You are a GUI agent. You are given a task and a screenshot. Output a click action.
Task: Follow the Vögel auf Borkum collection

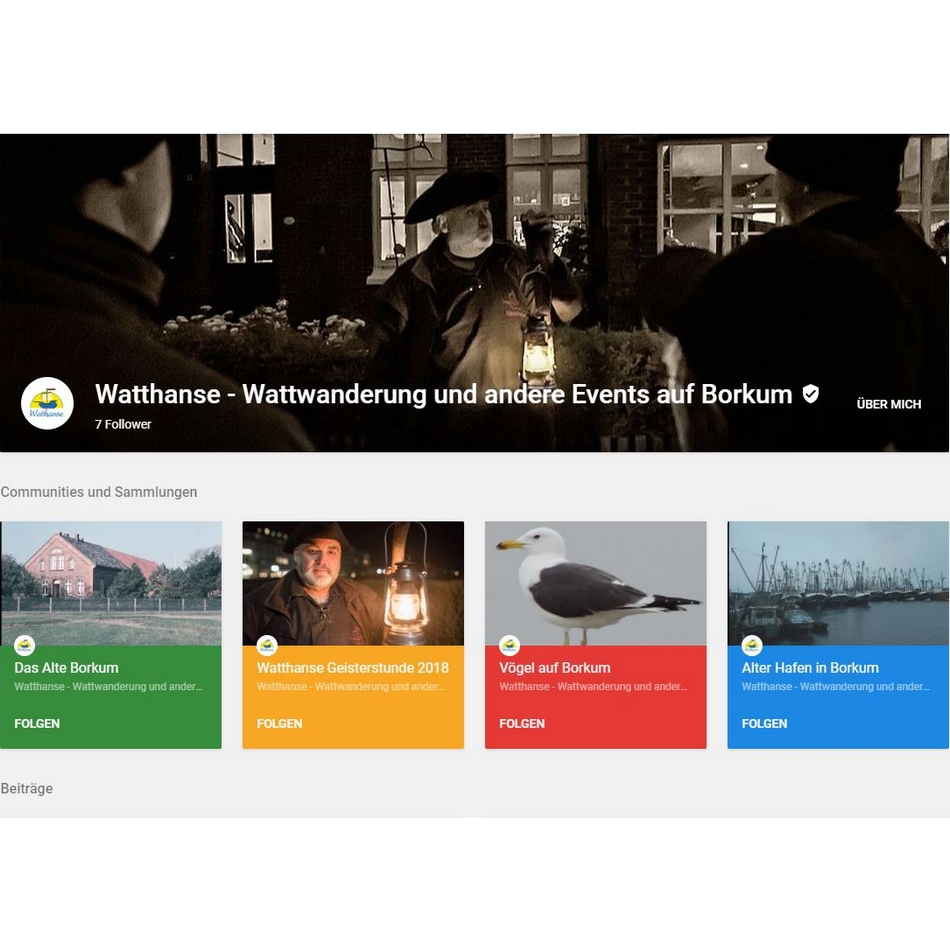[x=522, y=723]
